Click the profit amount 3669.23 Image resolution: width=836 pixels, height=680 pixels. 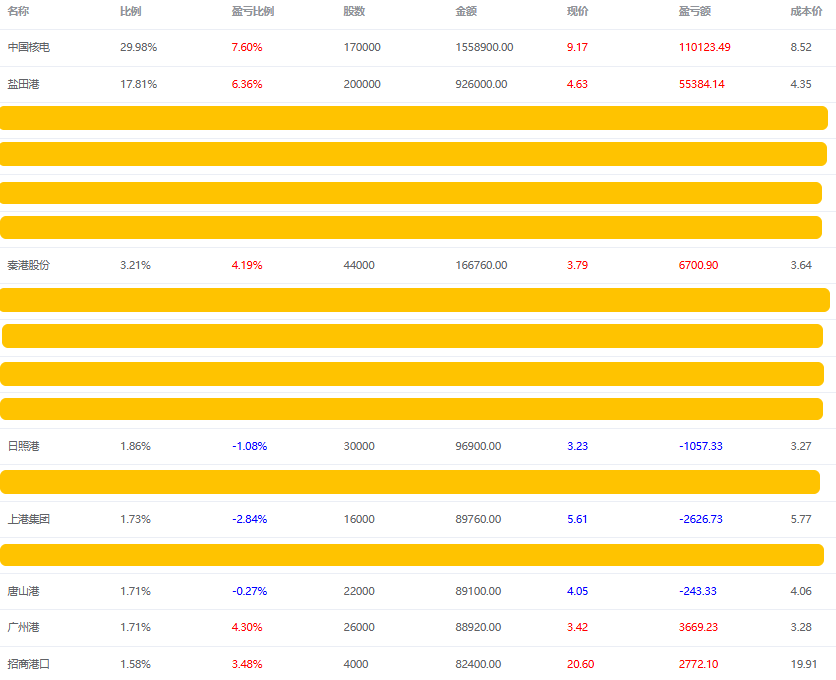pyautogui.click(x=698, y=627)
